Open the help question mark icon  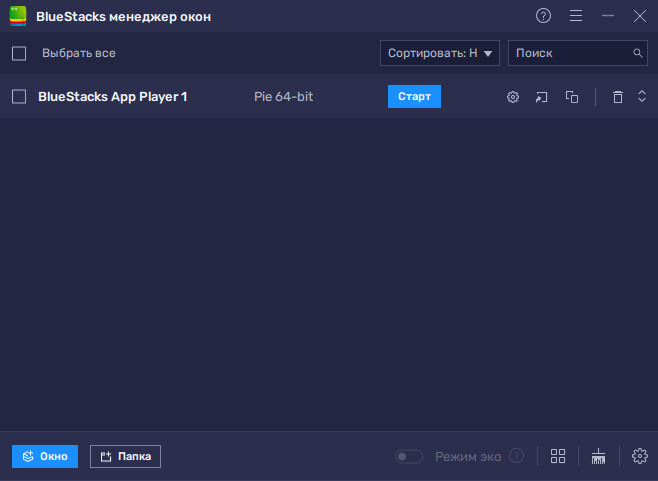[x=543, y=16]
